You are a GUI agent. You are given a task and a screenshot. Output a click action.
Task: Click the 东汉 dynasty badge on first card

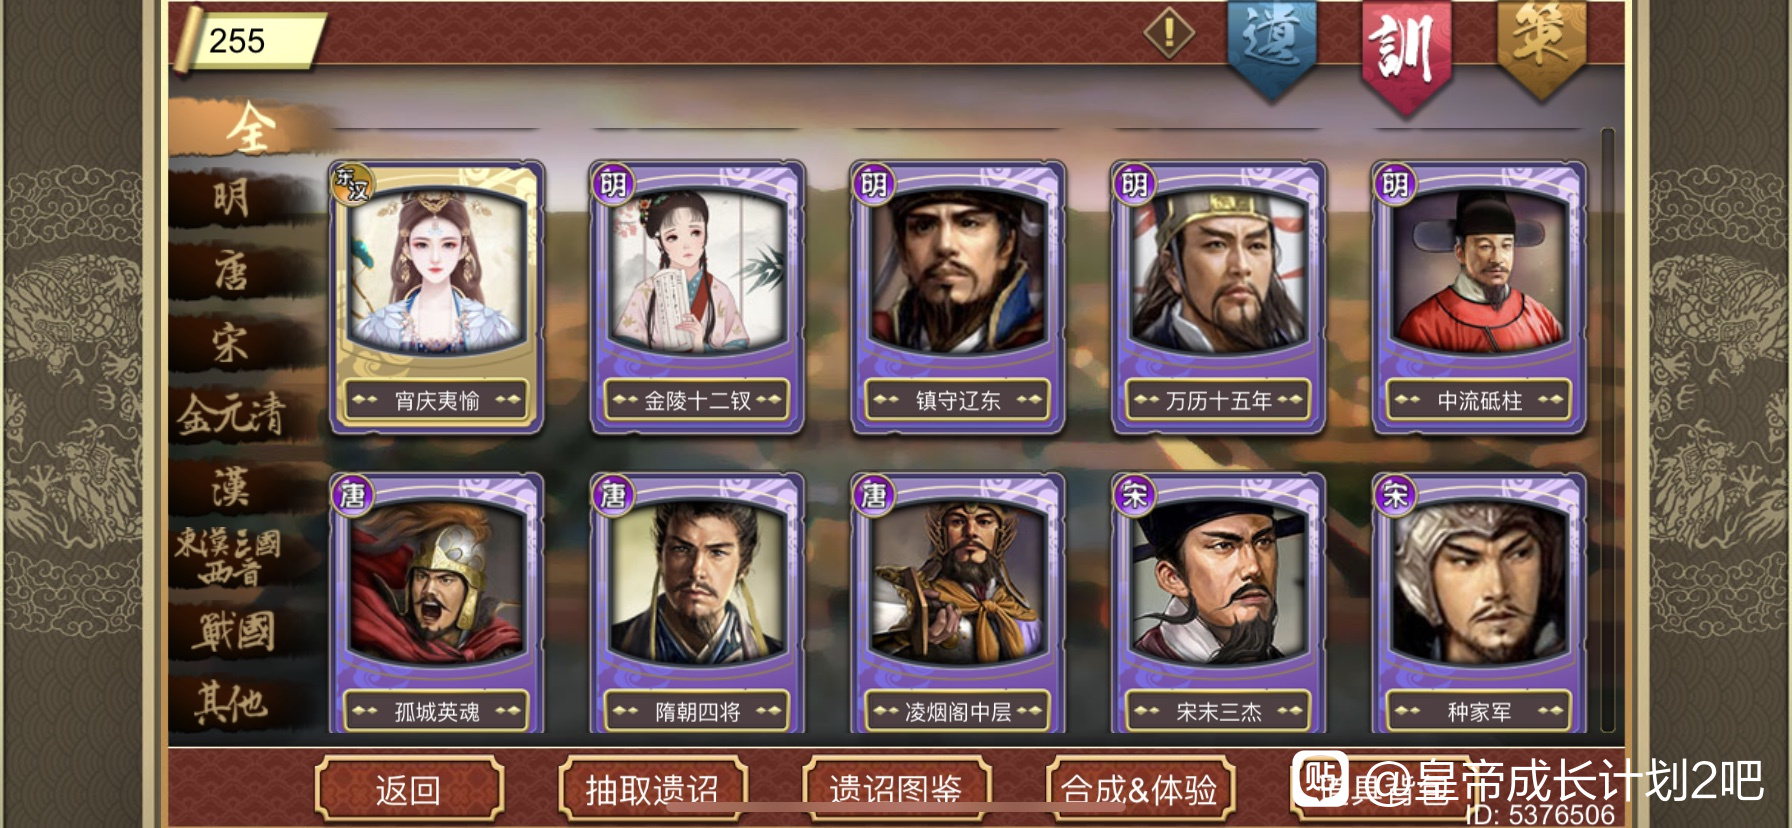352,184
